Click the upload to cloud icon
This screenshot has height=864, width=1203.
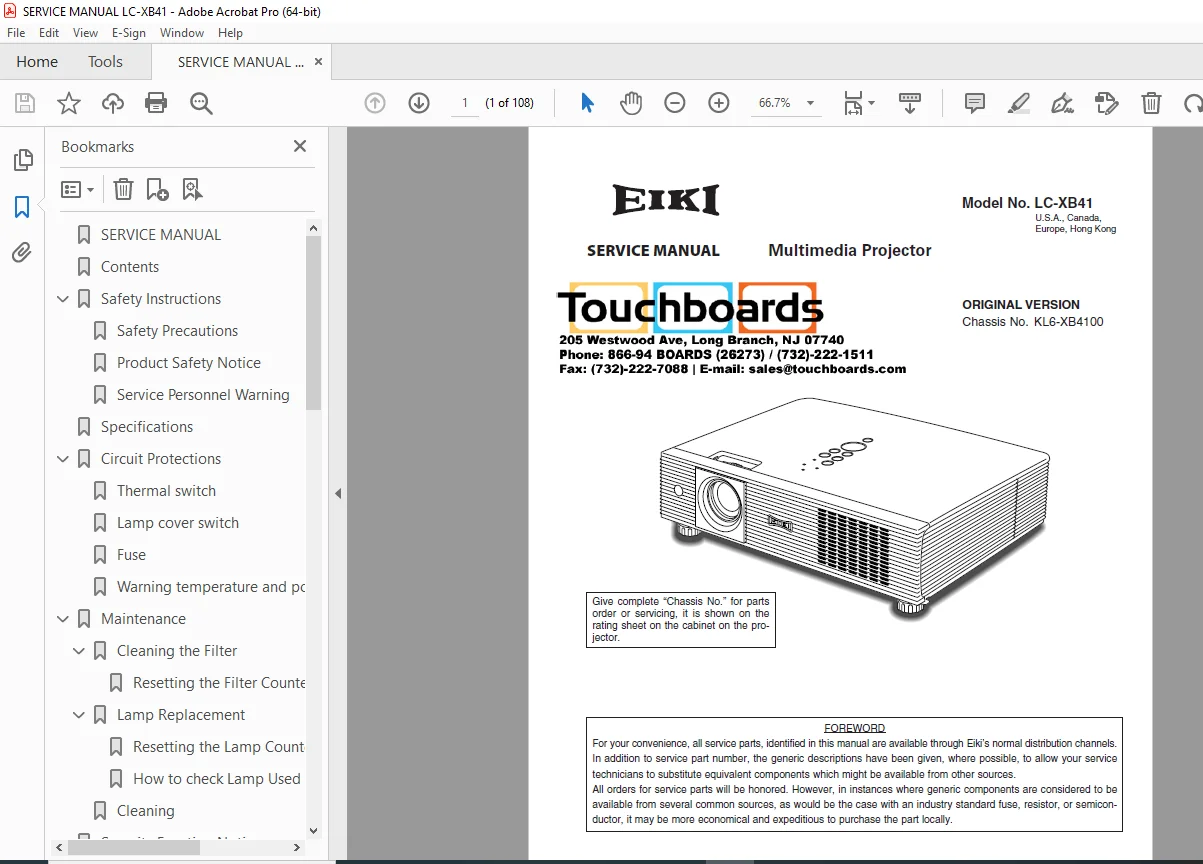[x=113, y=103]
